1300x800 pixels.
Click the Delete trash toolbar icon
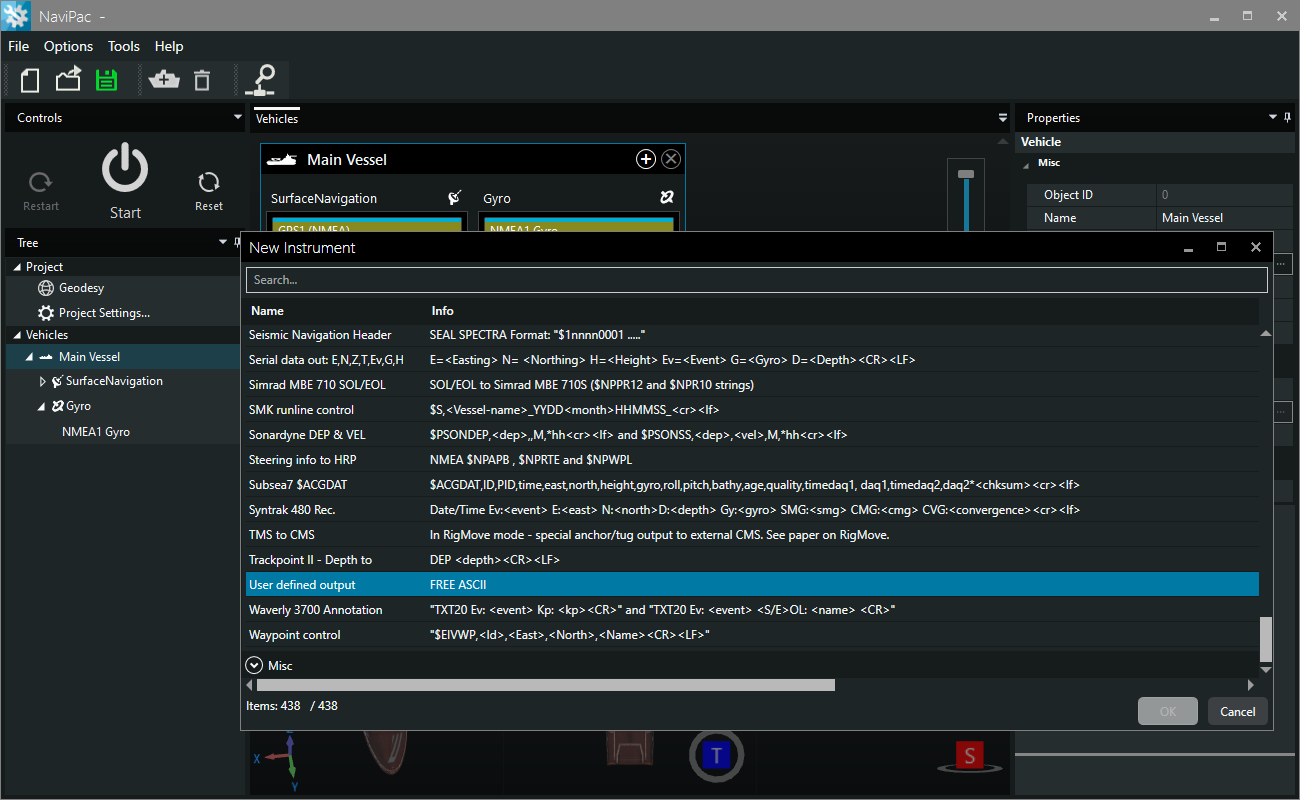click(x=202, y=80)
